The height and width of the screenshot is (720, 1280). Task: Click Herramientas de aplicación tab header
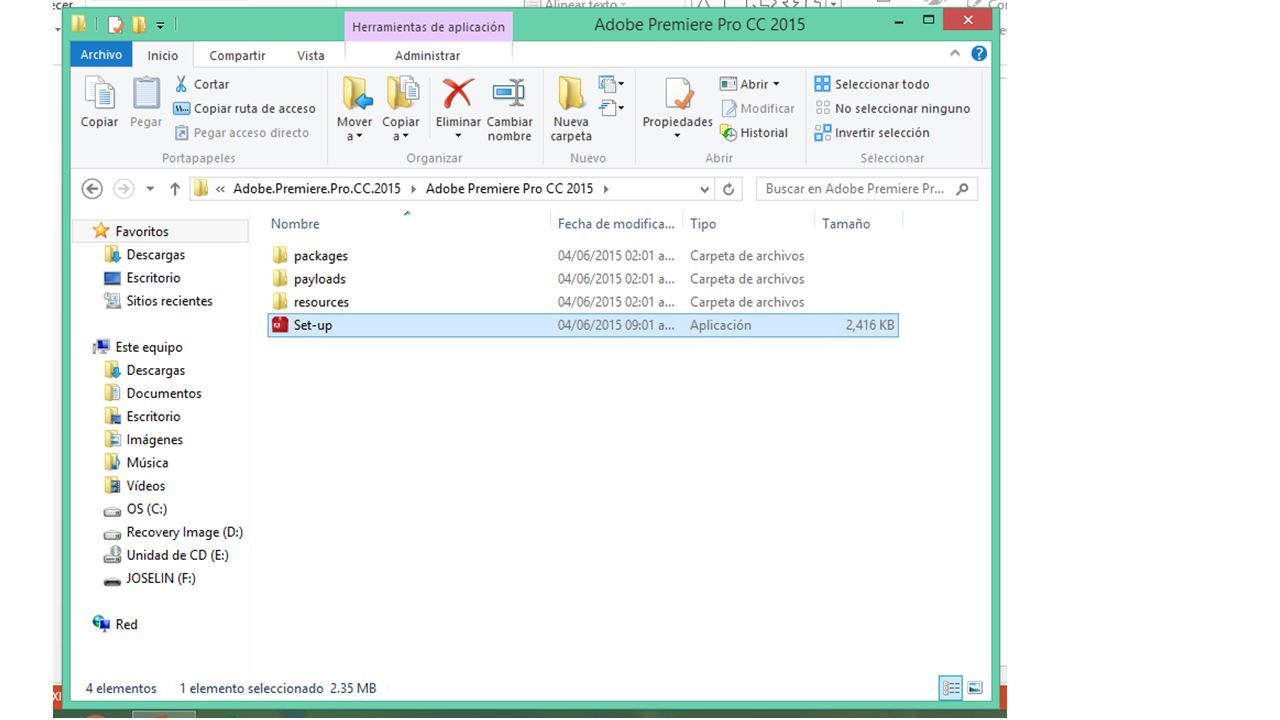[x=428, y=27]
